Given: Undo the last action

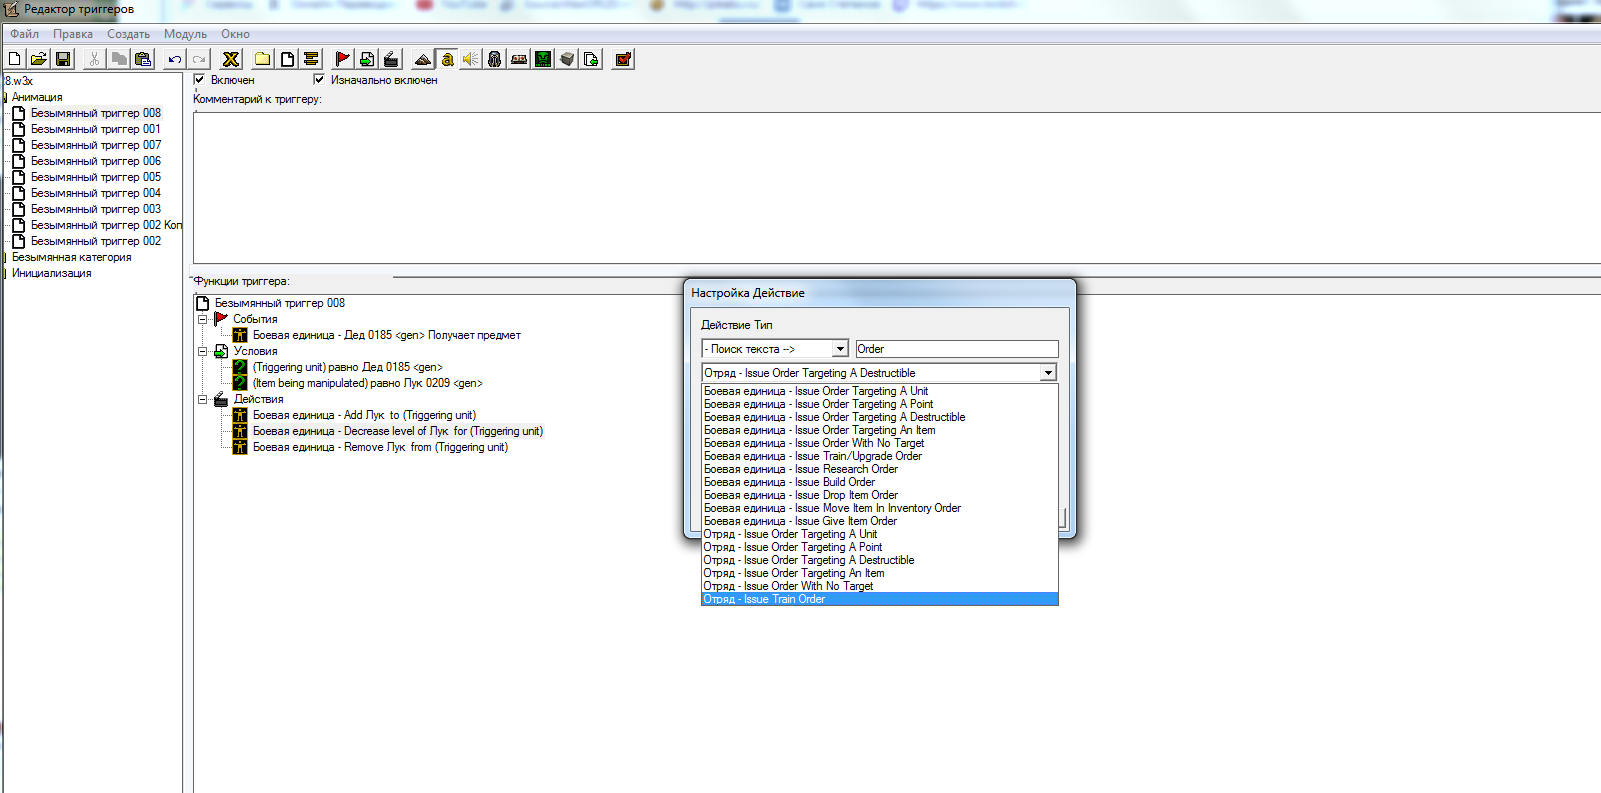Looking at the screenshot, I should pyautogui.click(x=175, y=59).
